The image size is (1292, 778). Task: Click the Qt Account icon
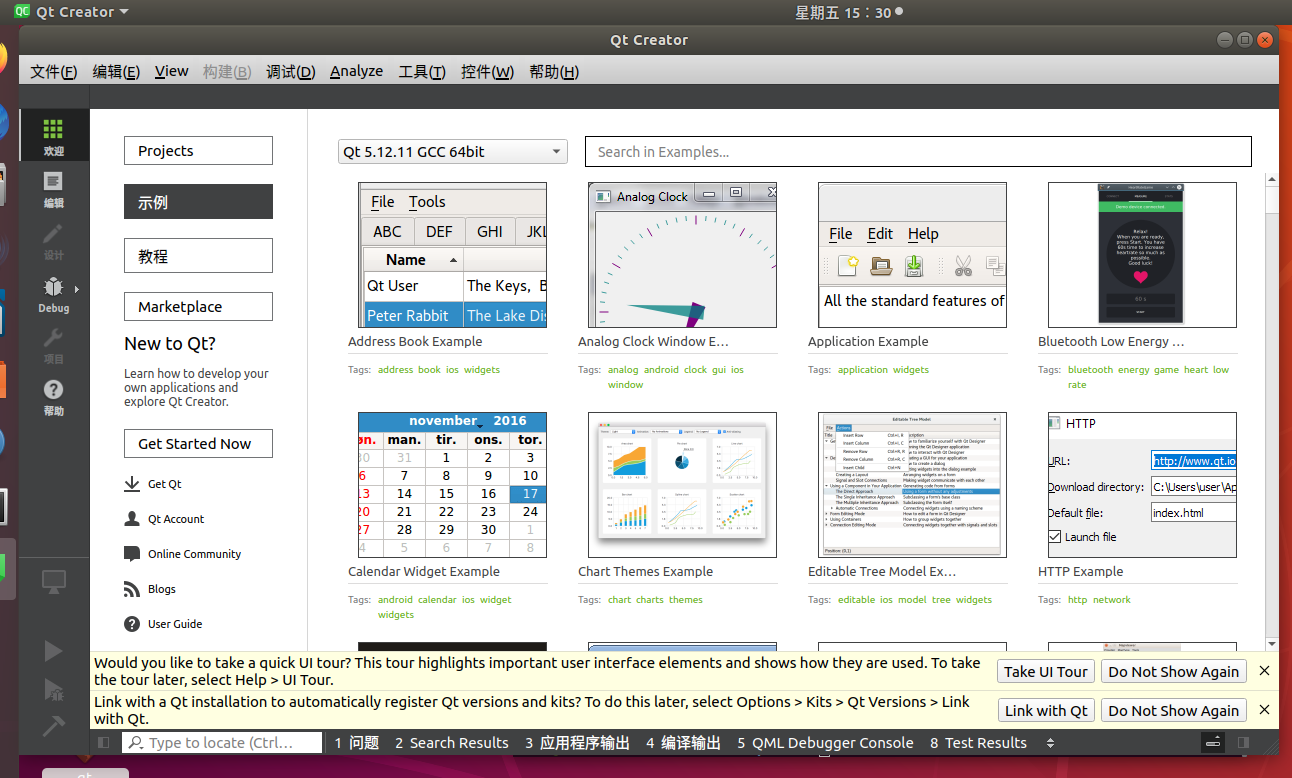pos(131,518)
